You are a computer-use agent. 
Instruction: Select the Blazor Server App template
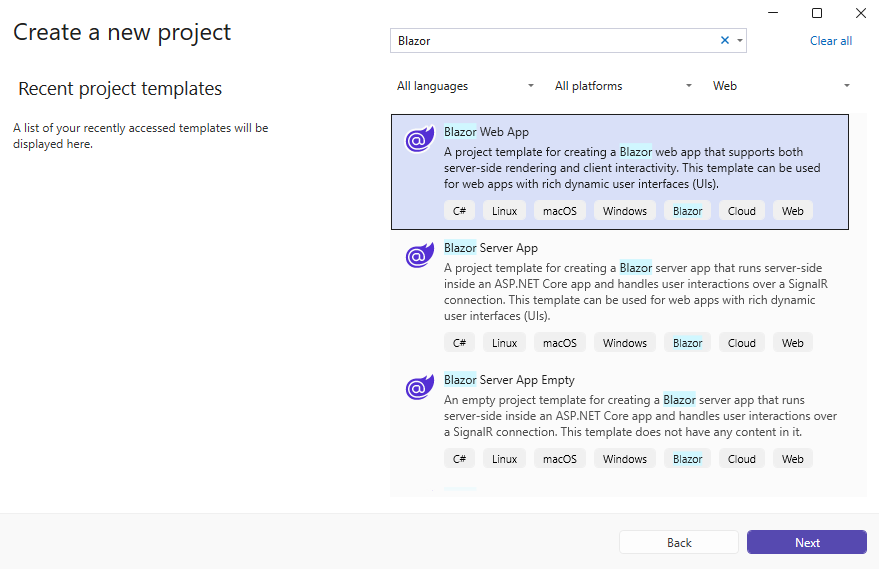(x=619, y=295)
